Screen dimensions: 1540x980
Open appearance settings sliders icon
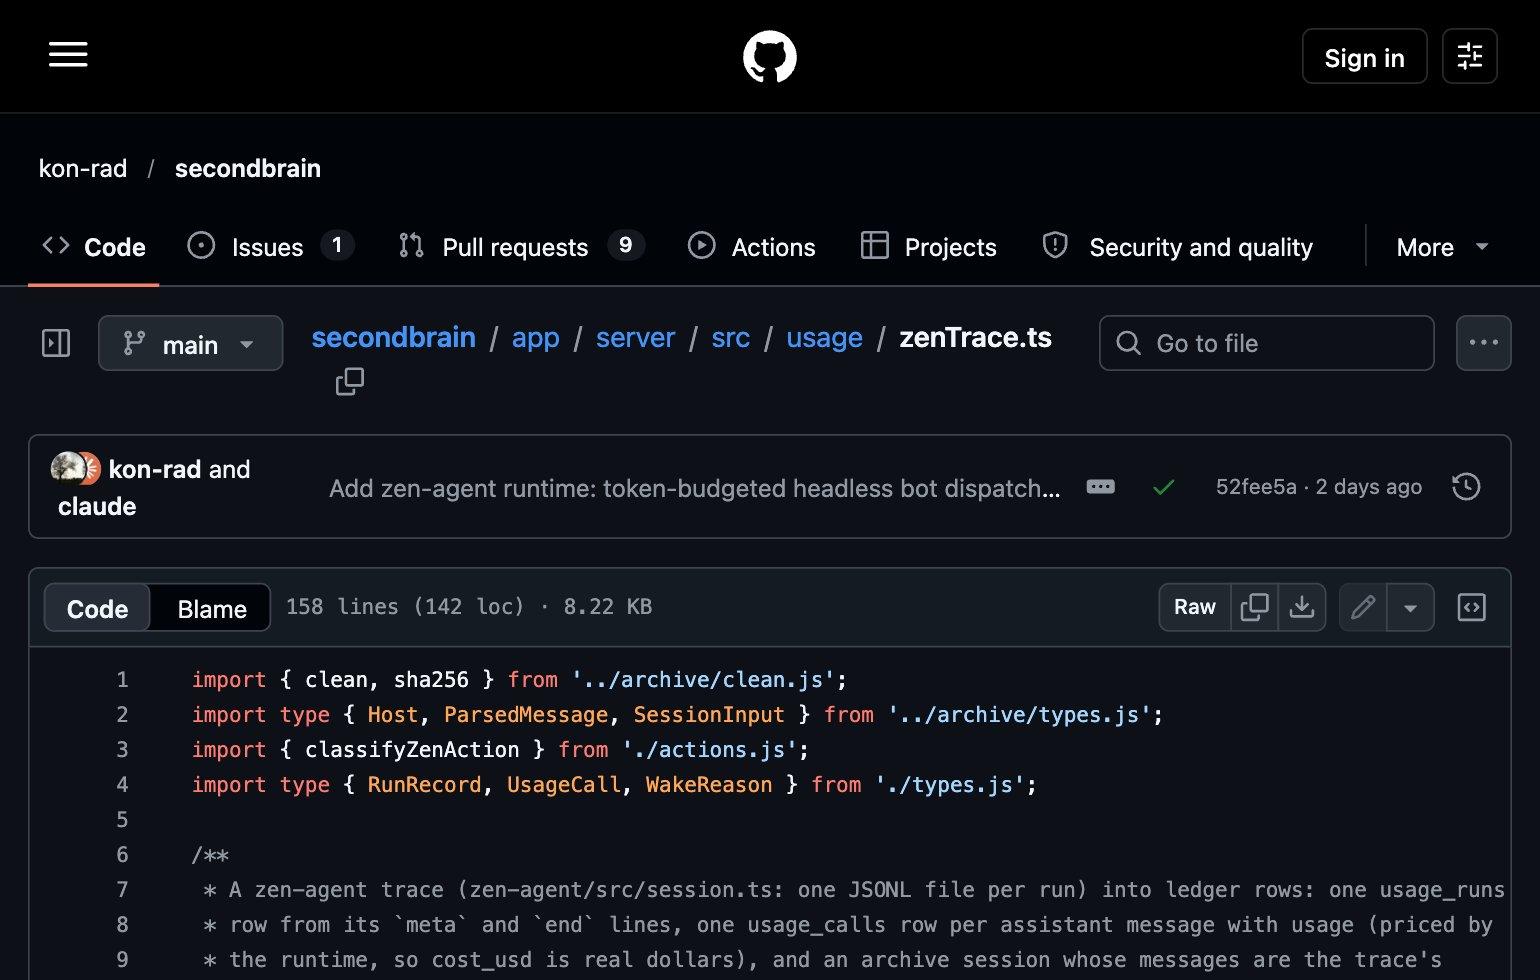(x=1469, y=56)
